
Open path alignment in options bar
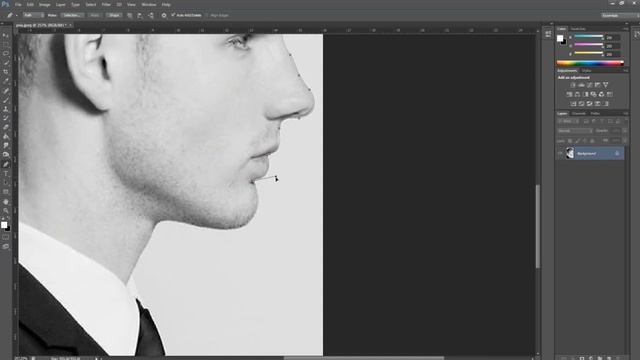pyautogui.click(x=140, y=15)
